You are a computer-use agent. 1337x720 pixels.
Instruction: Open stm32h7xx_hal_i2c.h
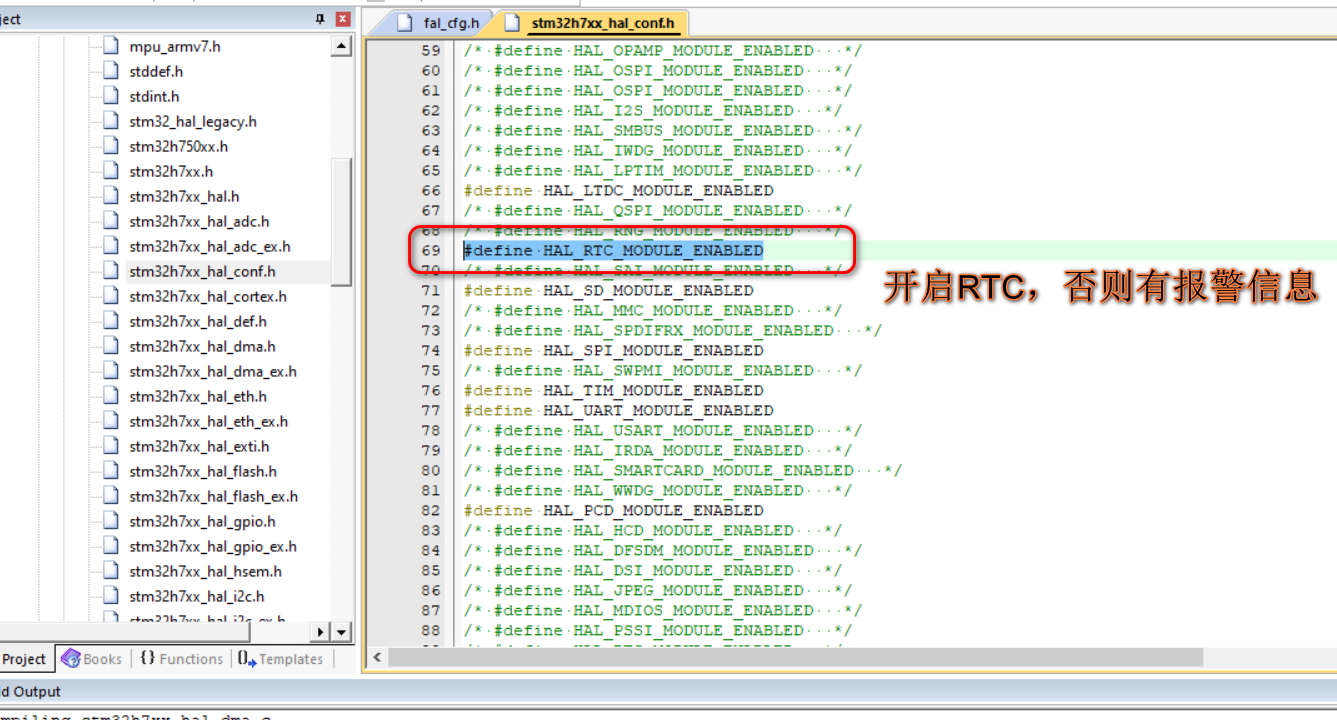(x=197, y=596)
